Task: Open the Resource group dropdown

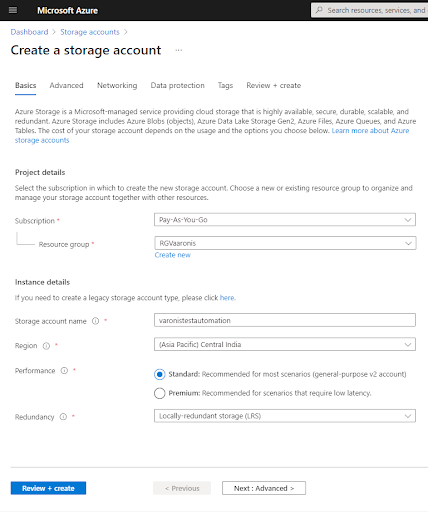Action: (x=285, y=243)
